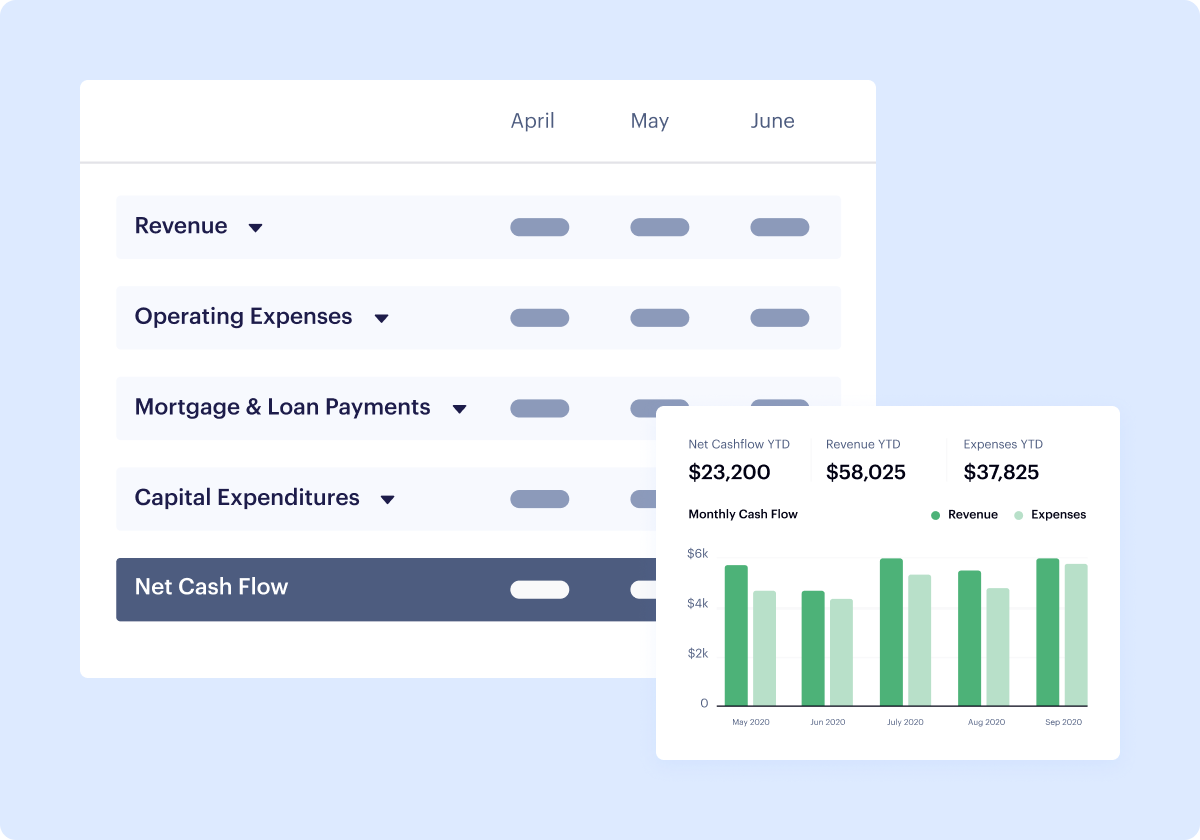
Task: Expand the Operating Expenses dropdown arrow
Action: [x=381, y=319]
